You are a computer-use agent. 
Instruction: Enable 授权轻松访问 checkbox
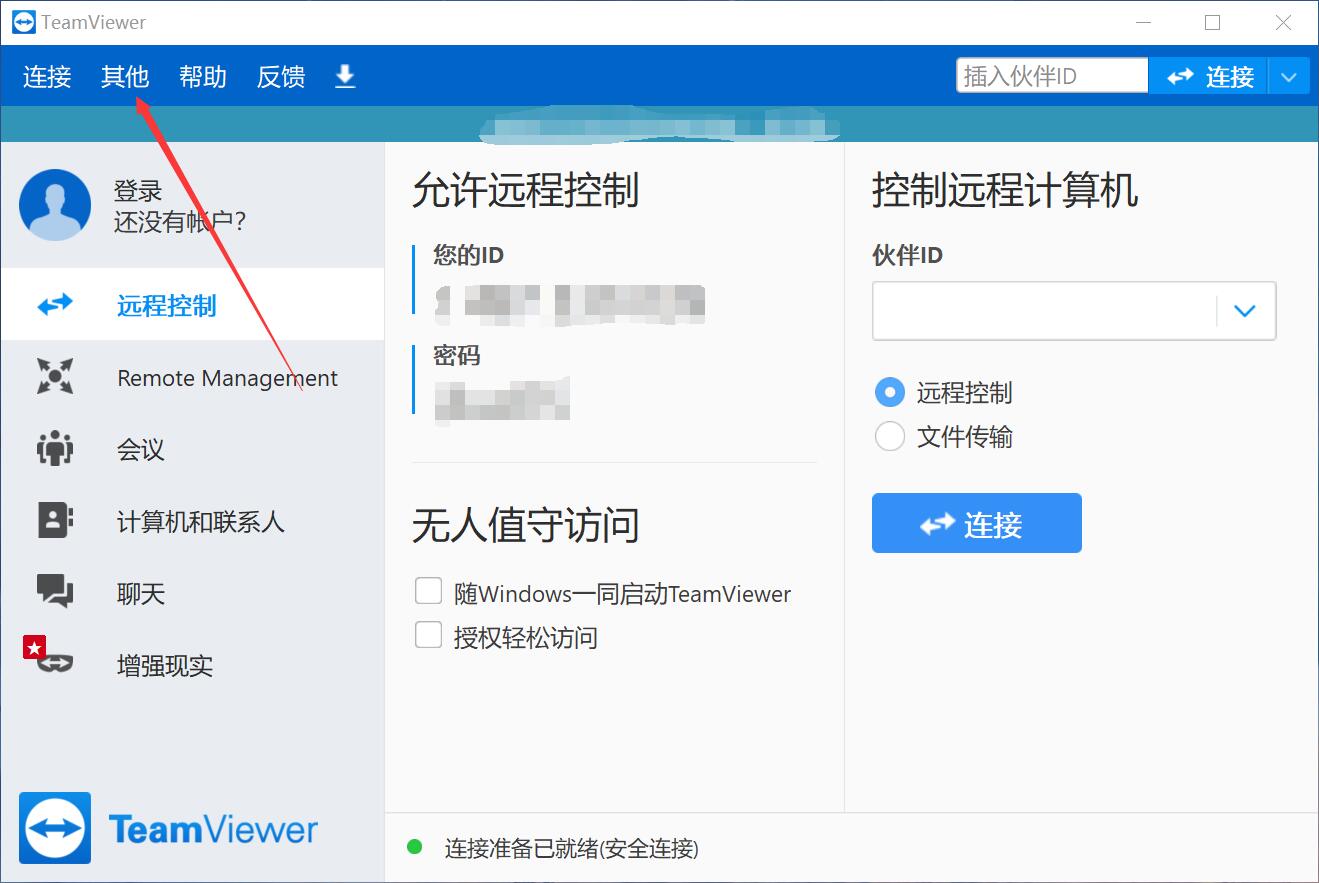(429, 635)
